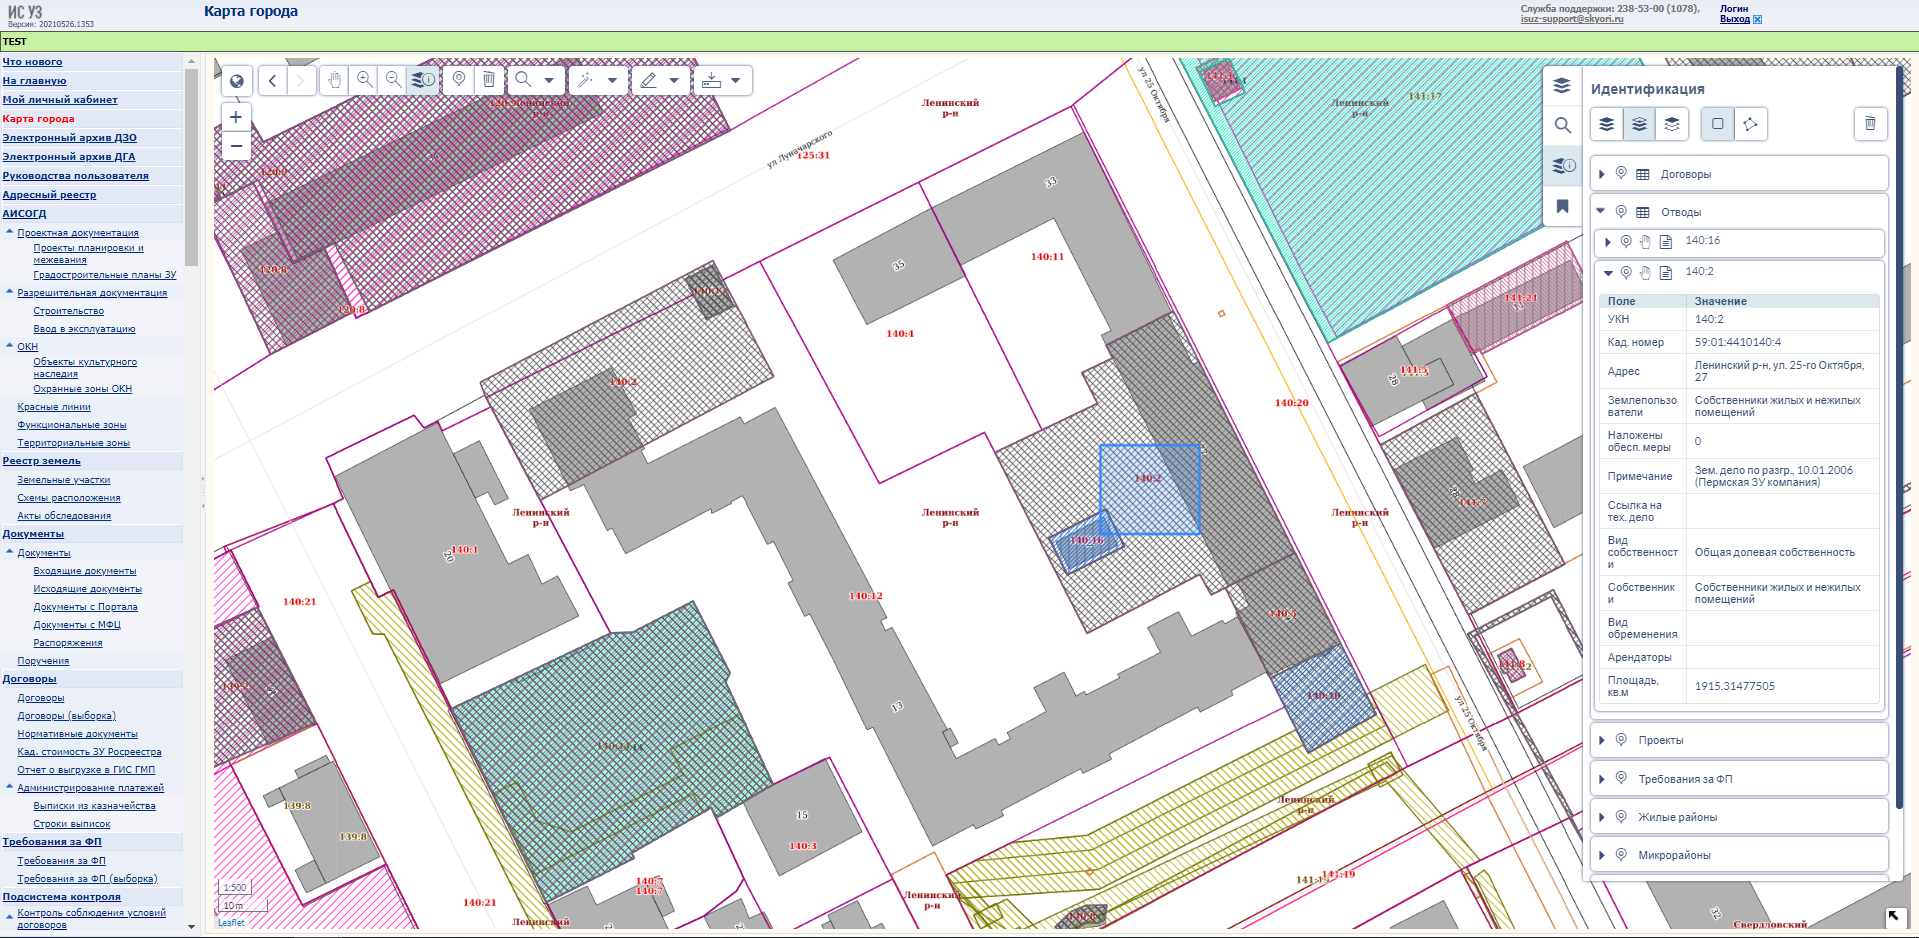Expand the Договоры results group
The height and width of the screenshot is (938, 1919).
1602,174
